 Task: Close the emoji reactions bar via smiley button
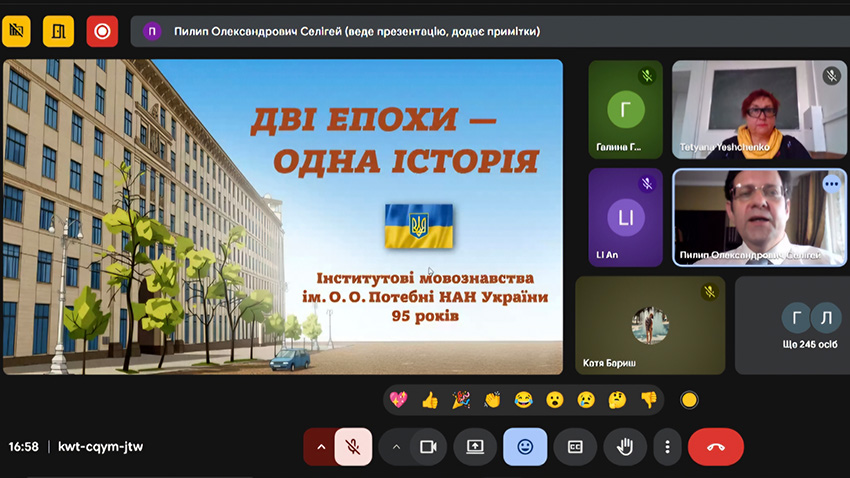[525, 447]
